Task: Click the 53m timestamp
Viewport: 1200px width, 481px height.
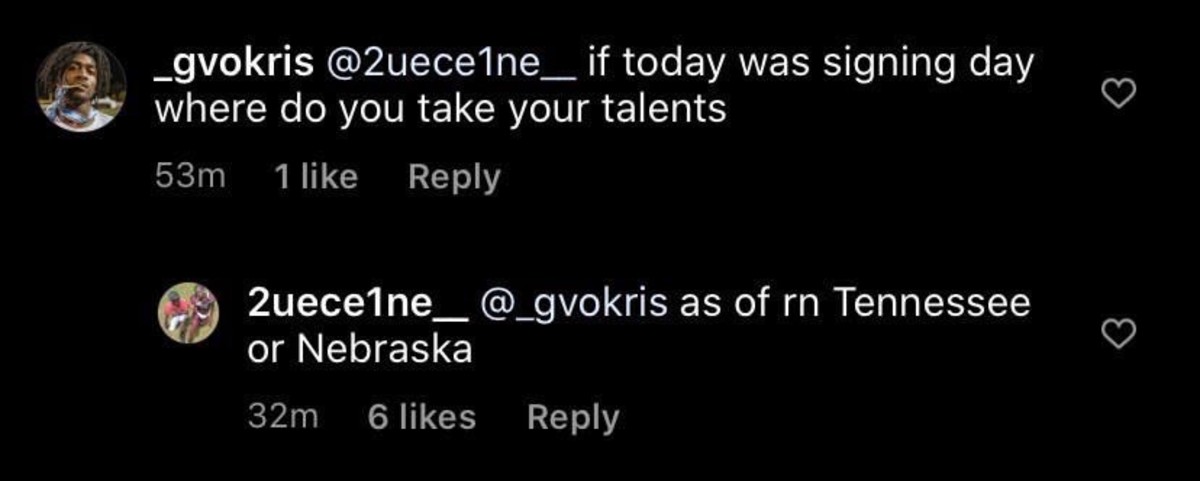Action: coord(192,177)
